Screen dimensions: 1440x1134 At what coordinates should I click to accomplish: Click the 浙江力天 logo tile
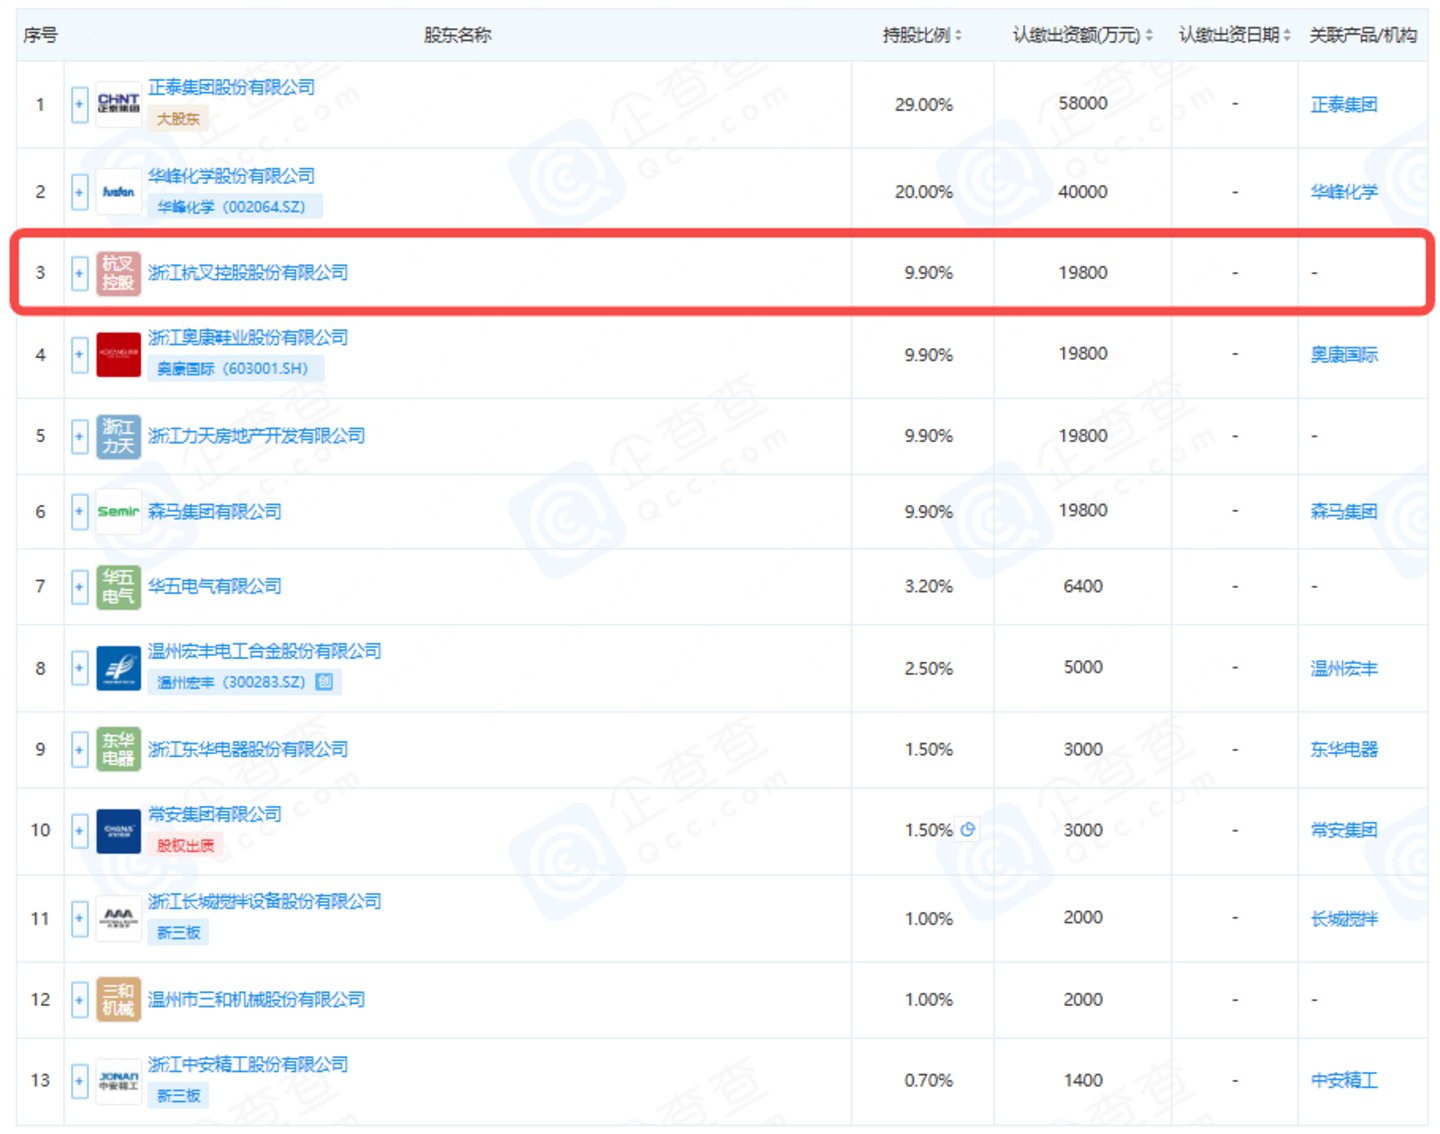(x=118, y=436)
